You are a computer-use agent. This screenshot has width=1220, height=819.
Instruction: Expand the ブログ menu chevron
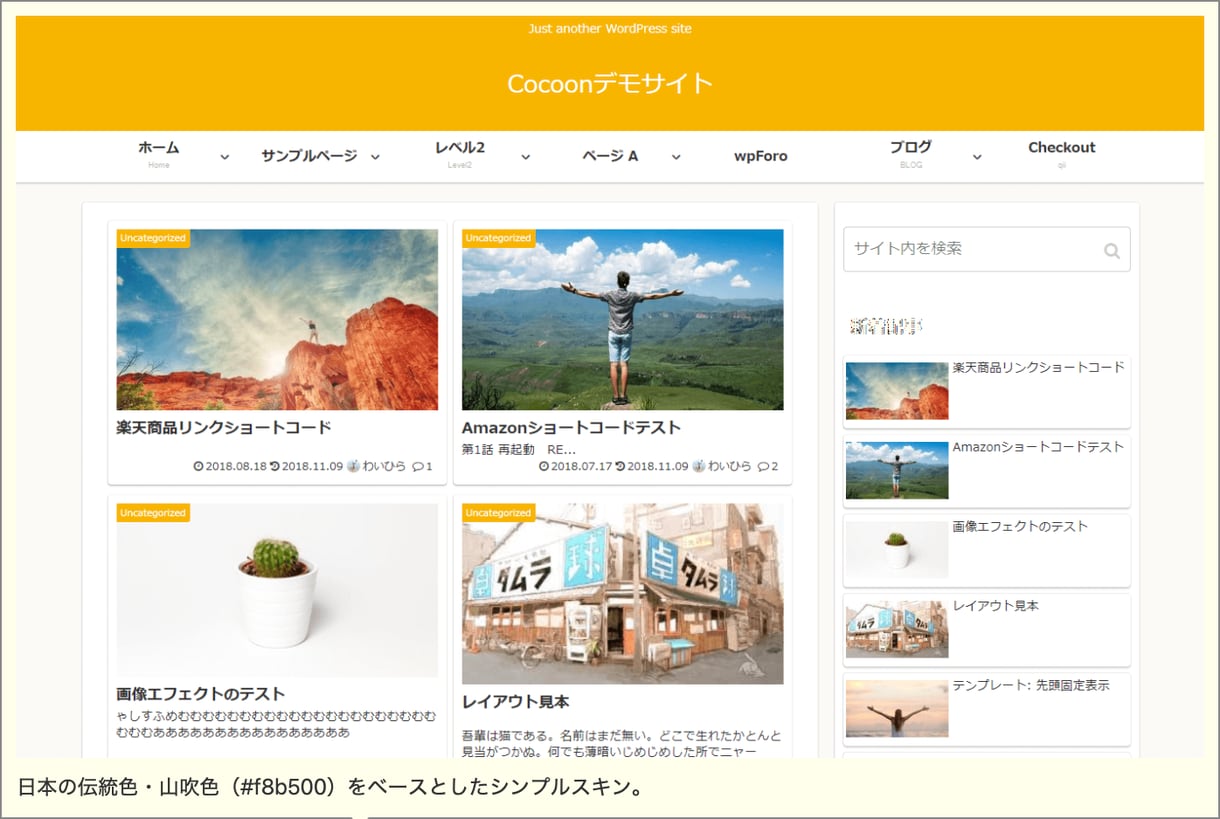tap(977, 157)
